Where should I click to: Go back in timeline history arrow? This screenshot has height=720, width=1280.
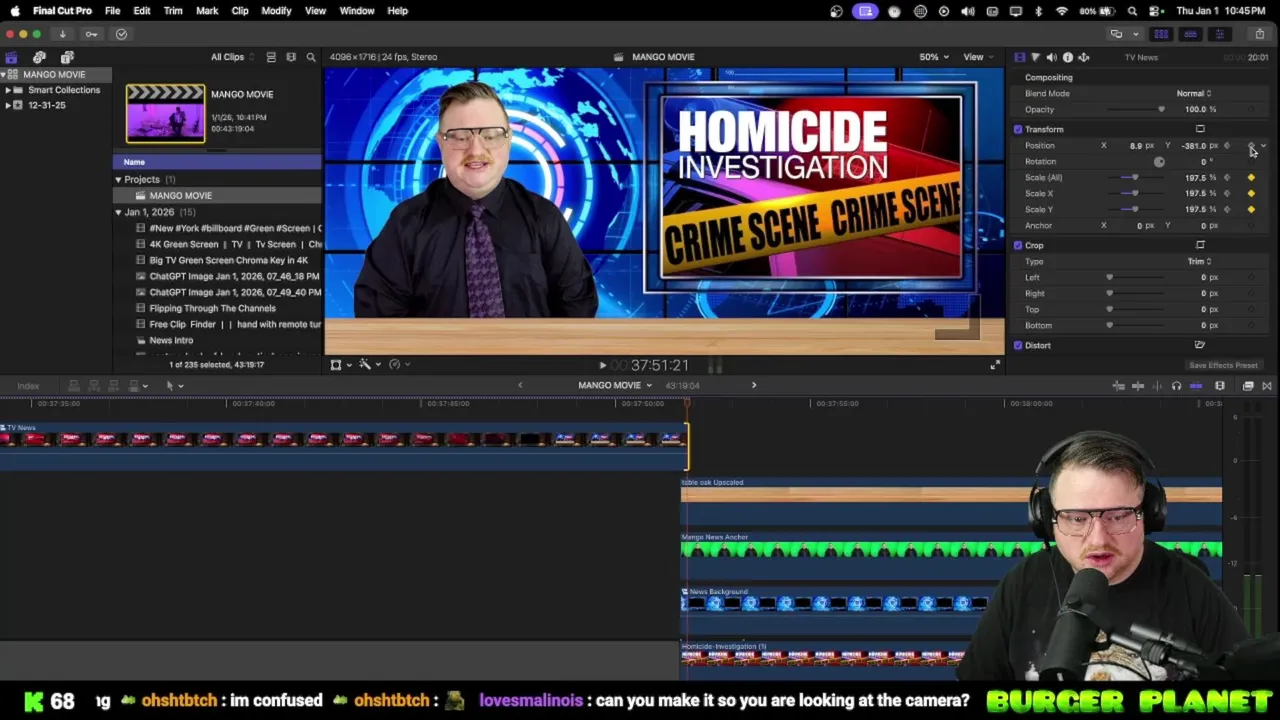pos(520,386)
